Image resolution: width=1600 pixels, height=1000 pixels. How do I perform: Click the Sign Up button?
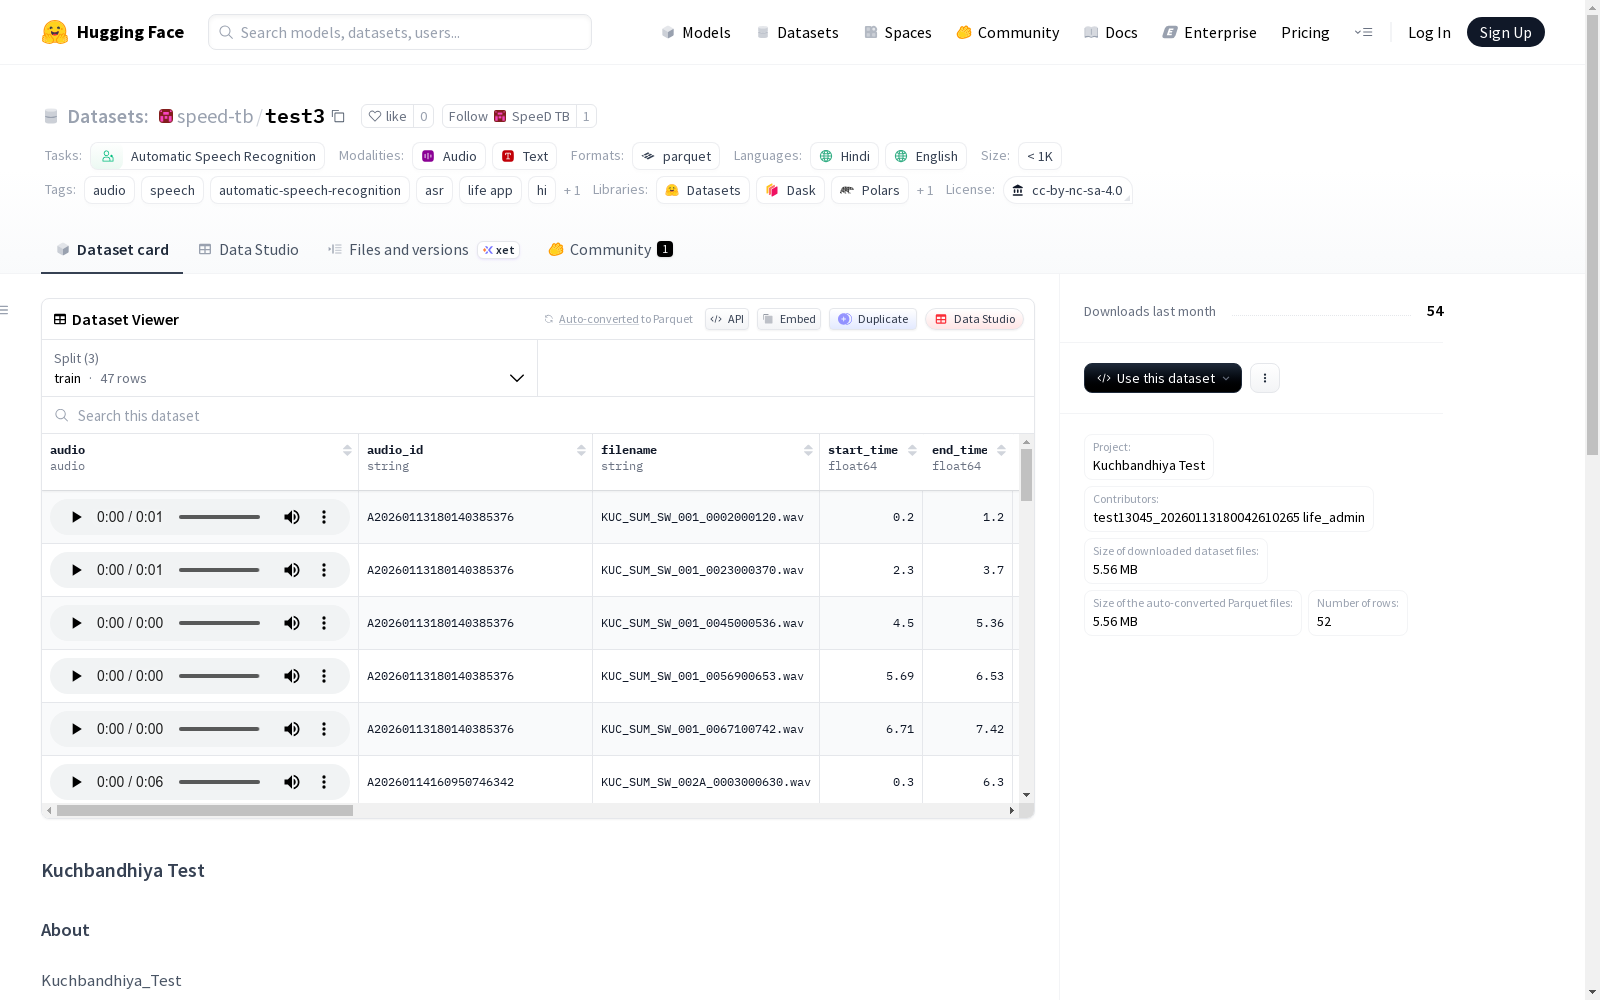coord(1505,32)
